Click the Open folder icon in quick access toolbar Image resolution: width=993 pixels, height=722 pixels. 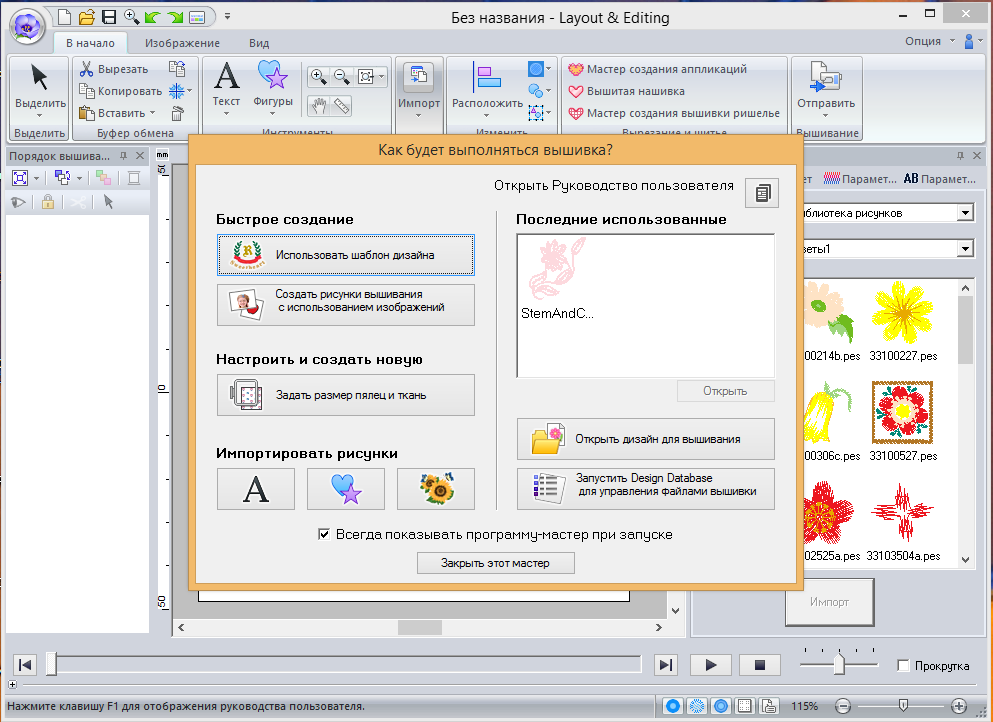(86, 16)
